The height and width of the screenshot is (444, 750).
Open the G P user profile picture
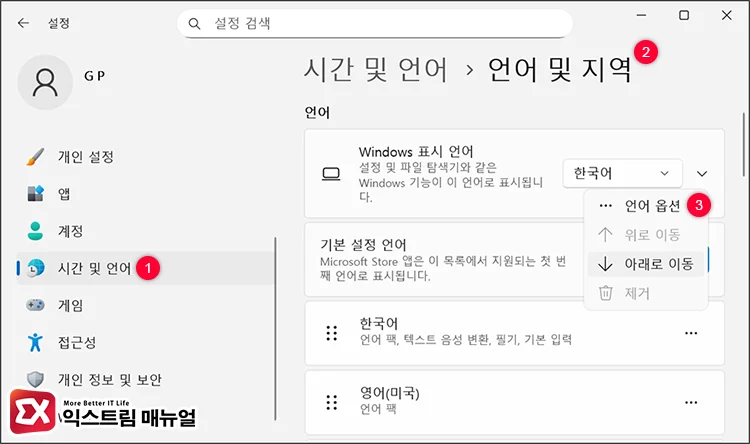pyautogui.click(x=45, y=82)
